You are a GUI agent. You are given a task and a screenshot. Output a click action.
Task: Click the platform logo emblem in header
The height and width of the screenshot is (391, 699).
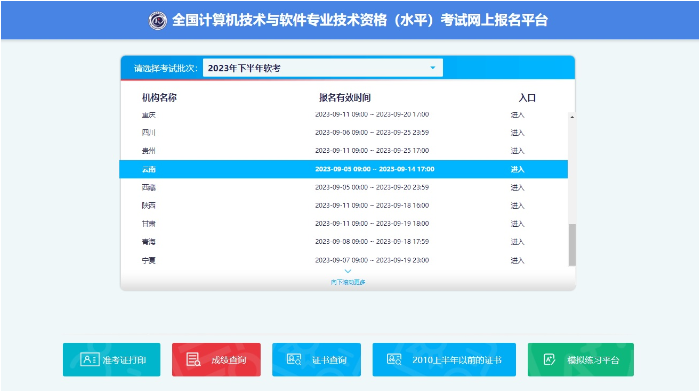pos(157,21)
